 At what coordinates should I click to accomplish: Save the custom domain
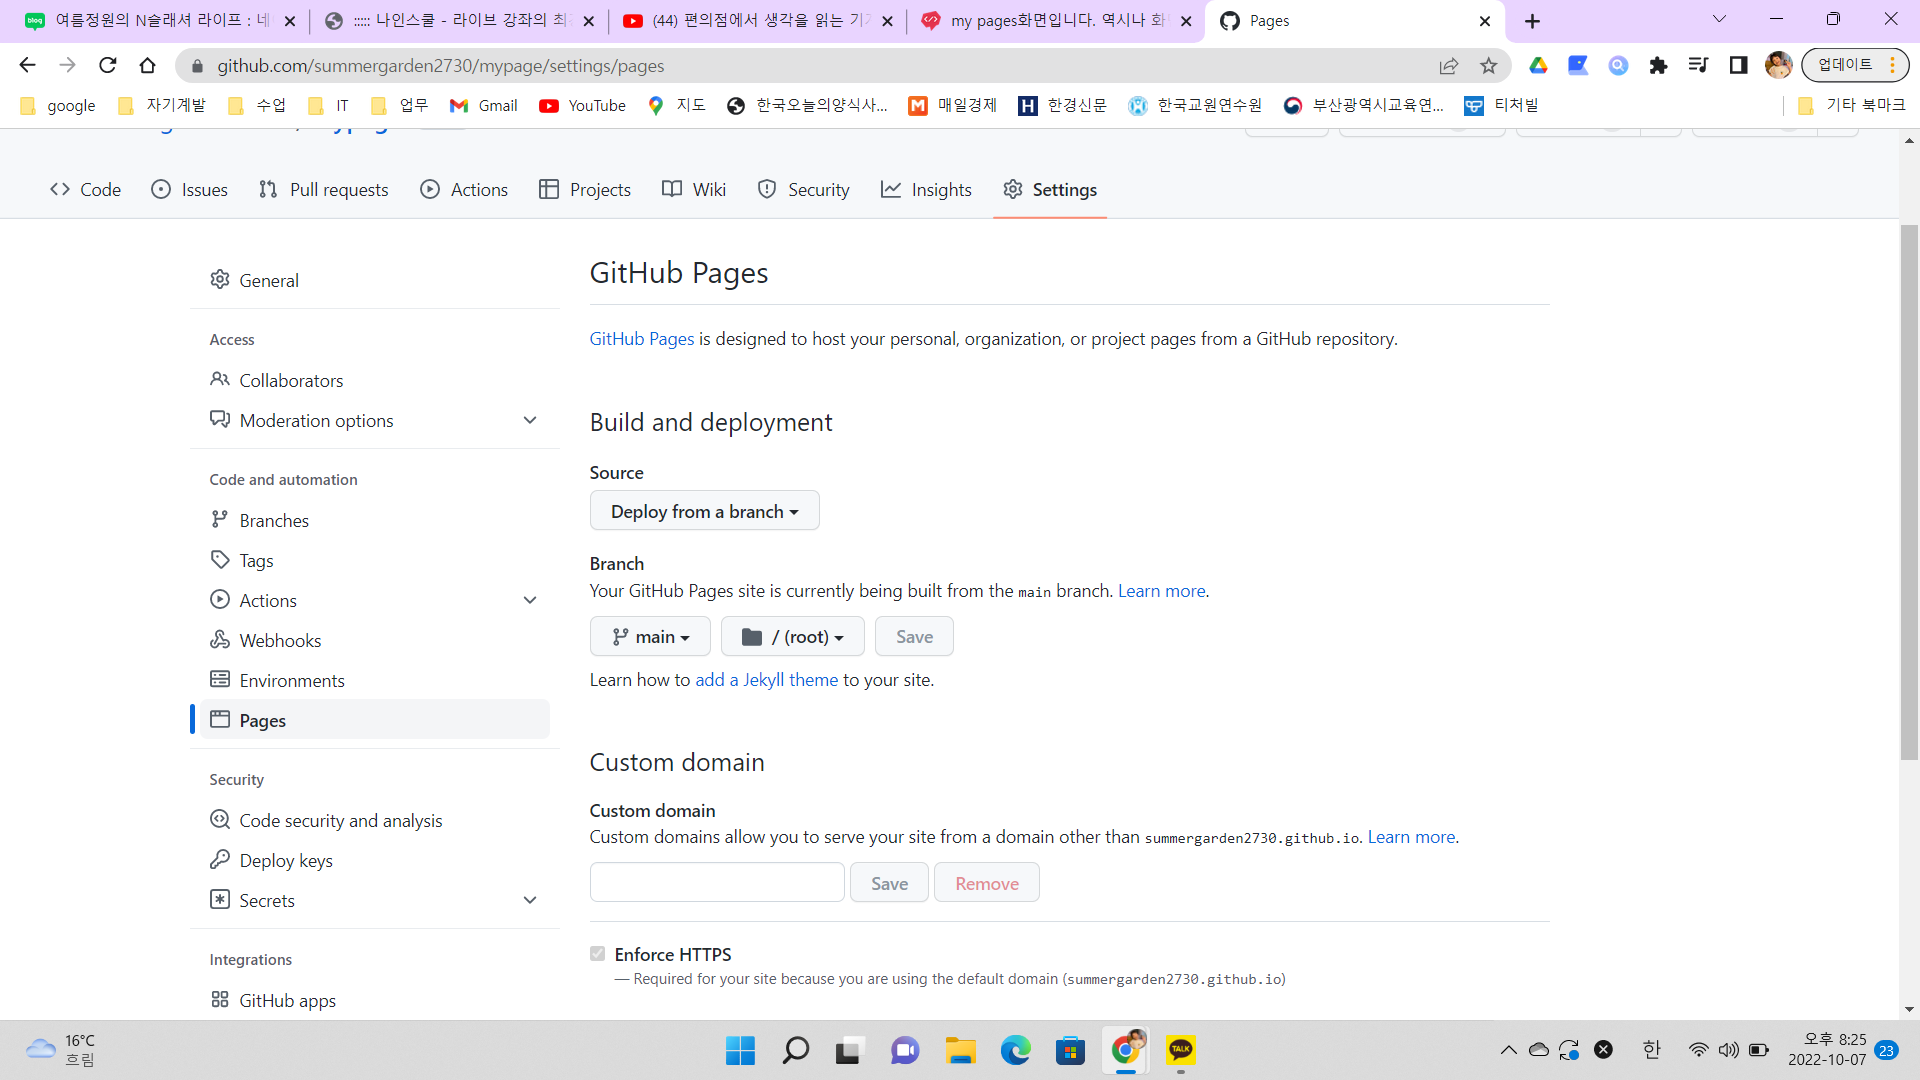coord(889,883)
